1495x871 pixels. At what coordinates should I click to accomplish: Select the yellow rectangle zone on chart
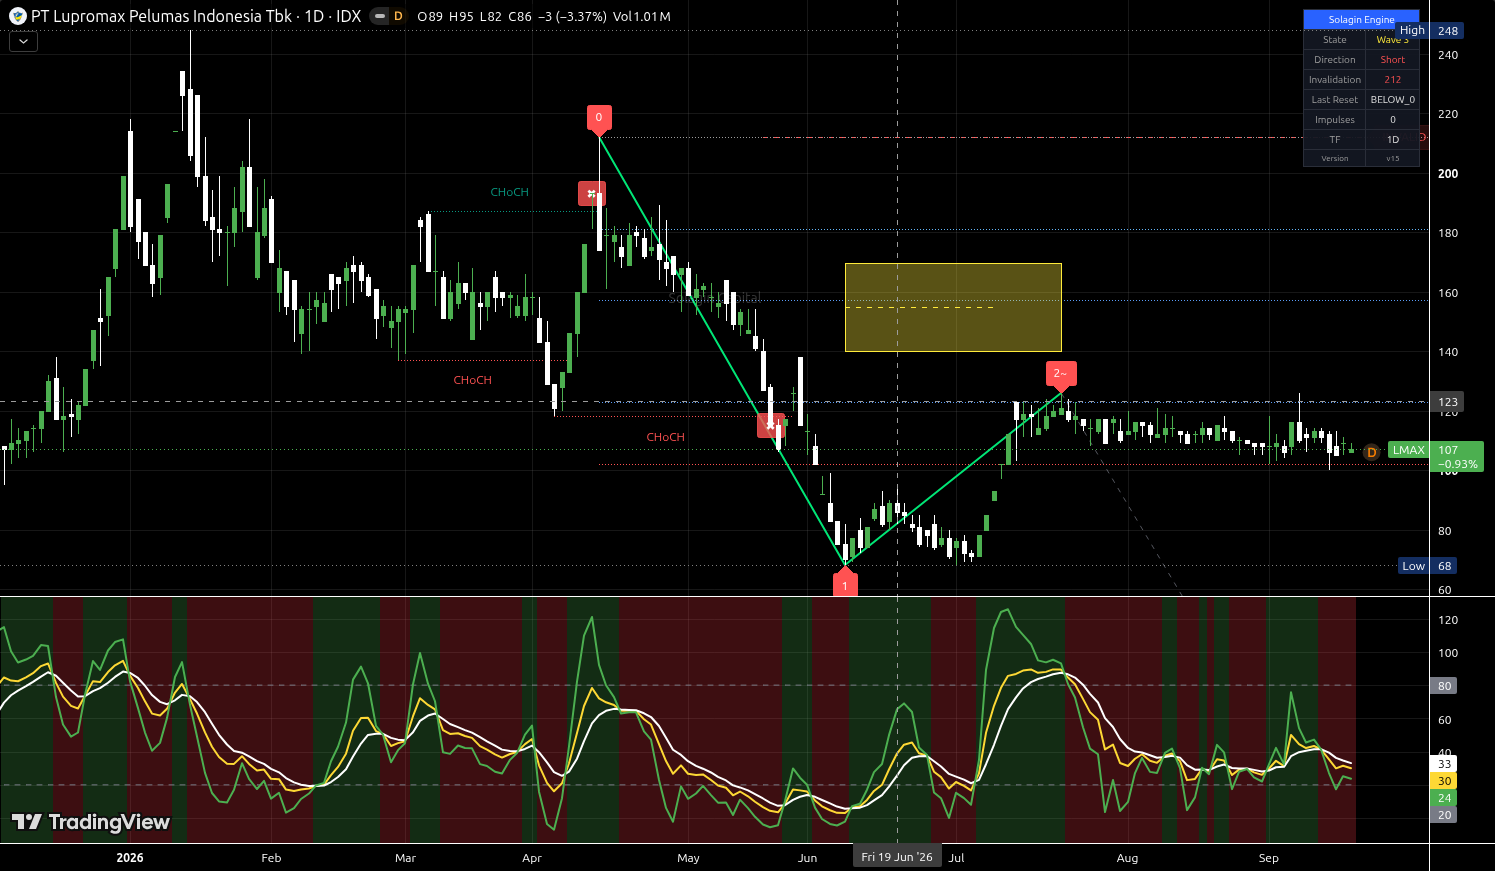953,307
